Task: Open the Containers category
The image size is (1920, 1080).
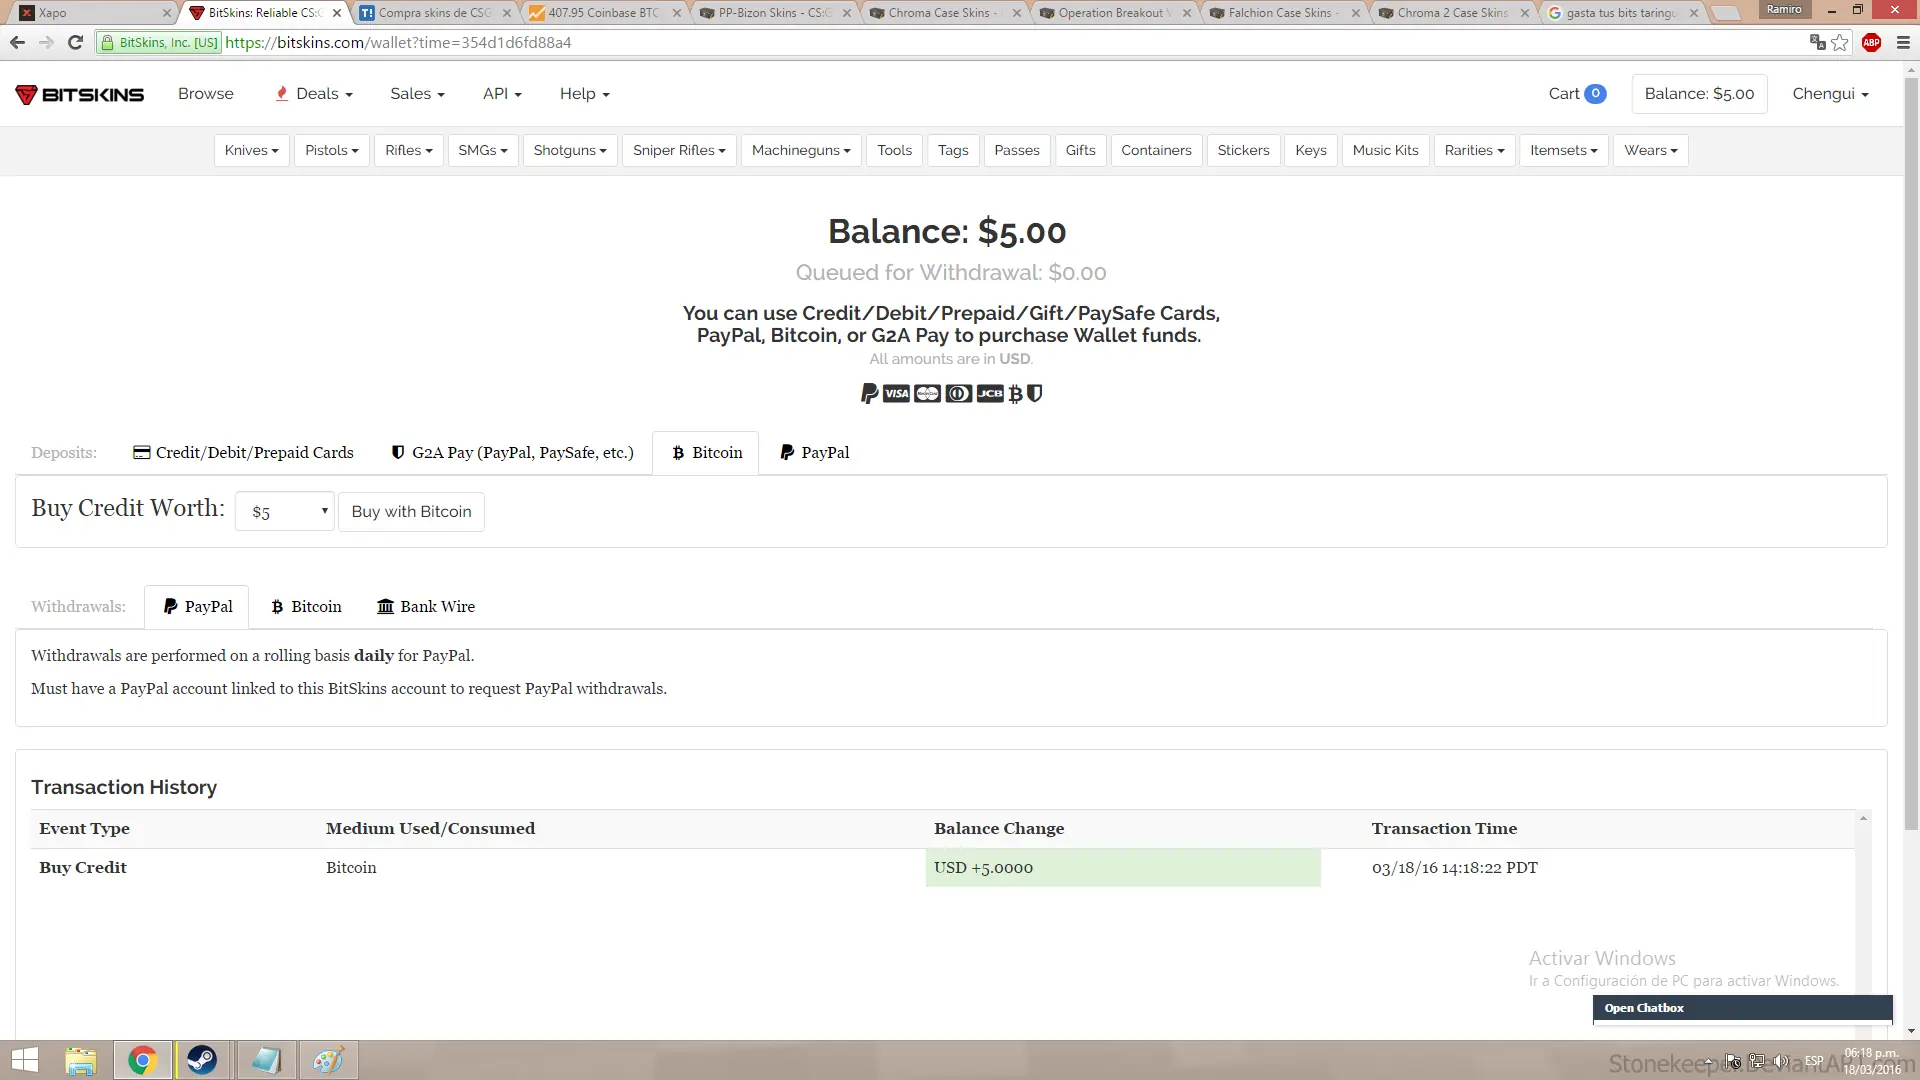Action: click(x=1156, y=150)
